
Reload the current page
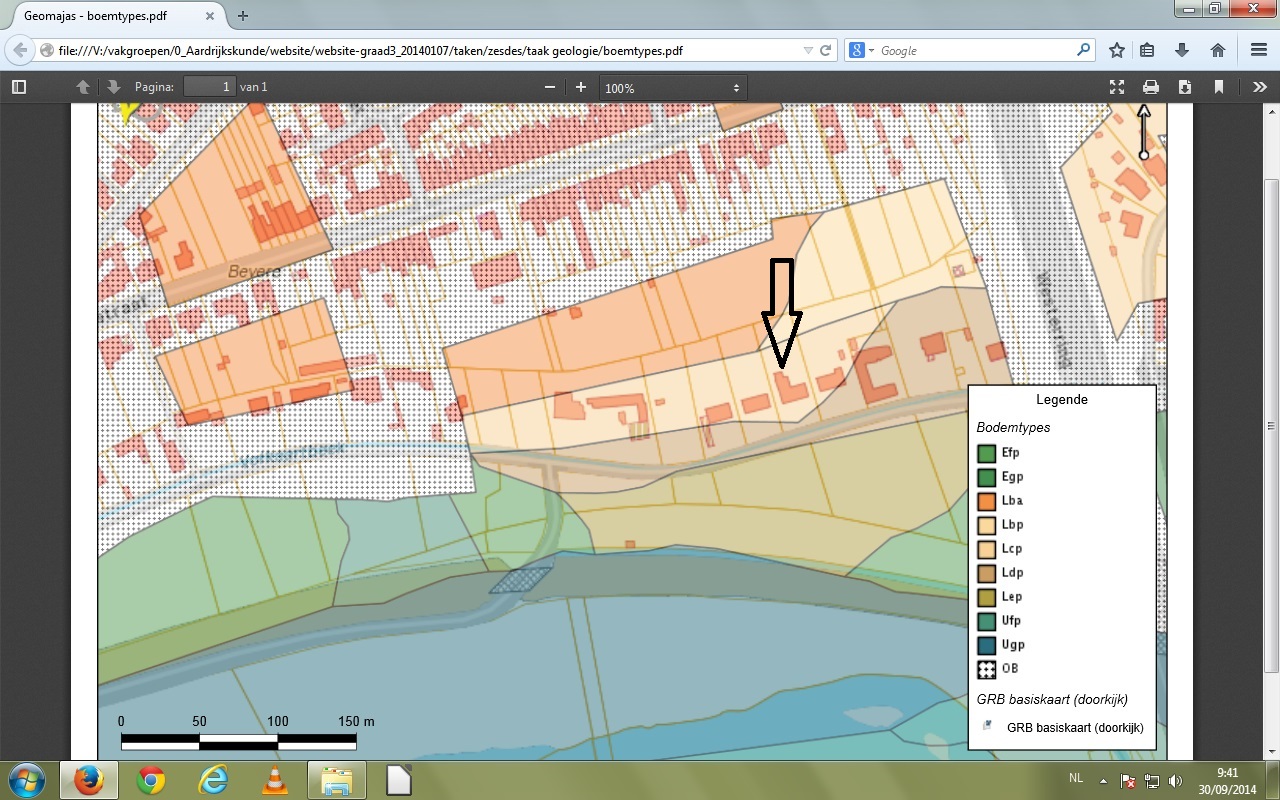click(826, 50)
